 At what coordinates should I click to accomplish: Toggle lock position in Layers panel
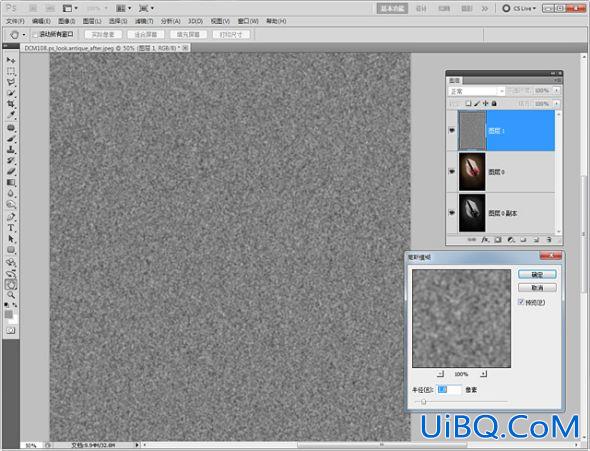tap(486, 103)
